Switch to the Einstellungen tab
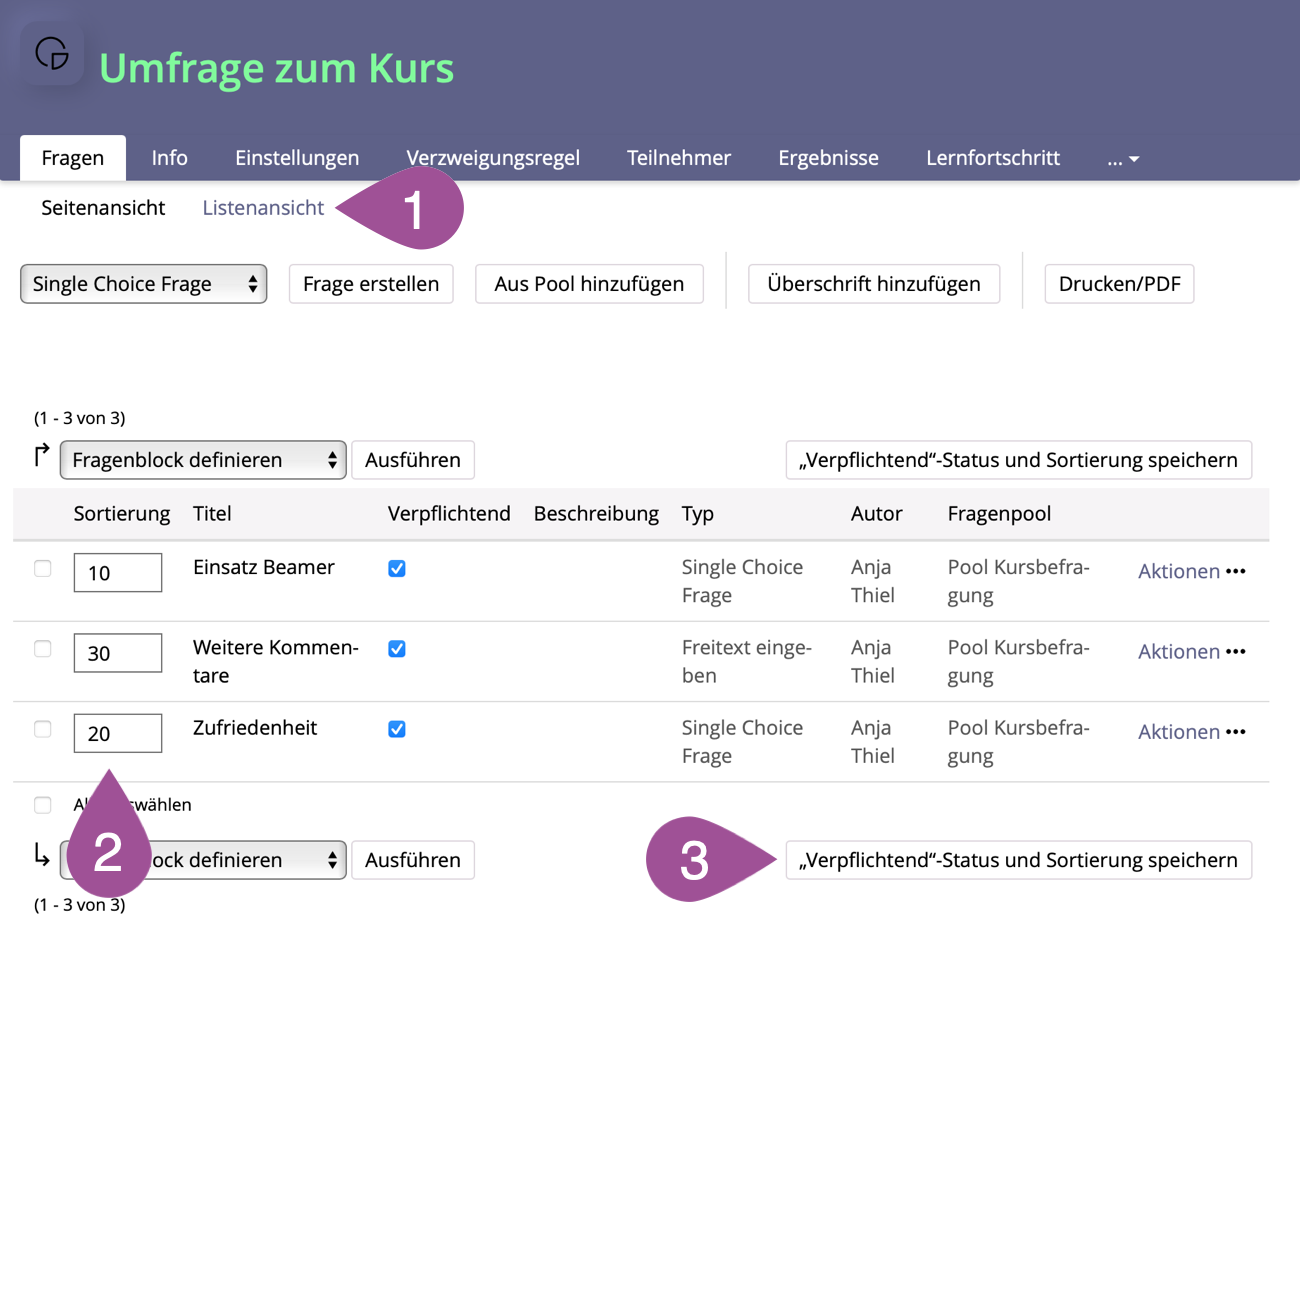This screenshot has height=1300, width=1300. click(297, 158)
